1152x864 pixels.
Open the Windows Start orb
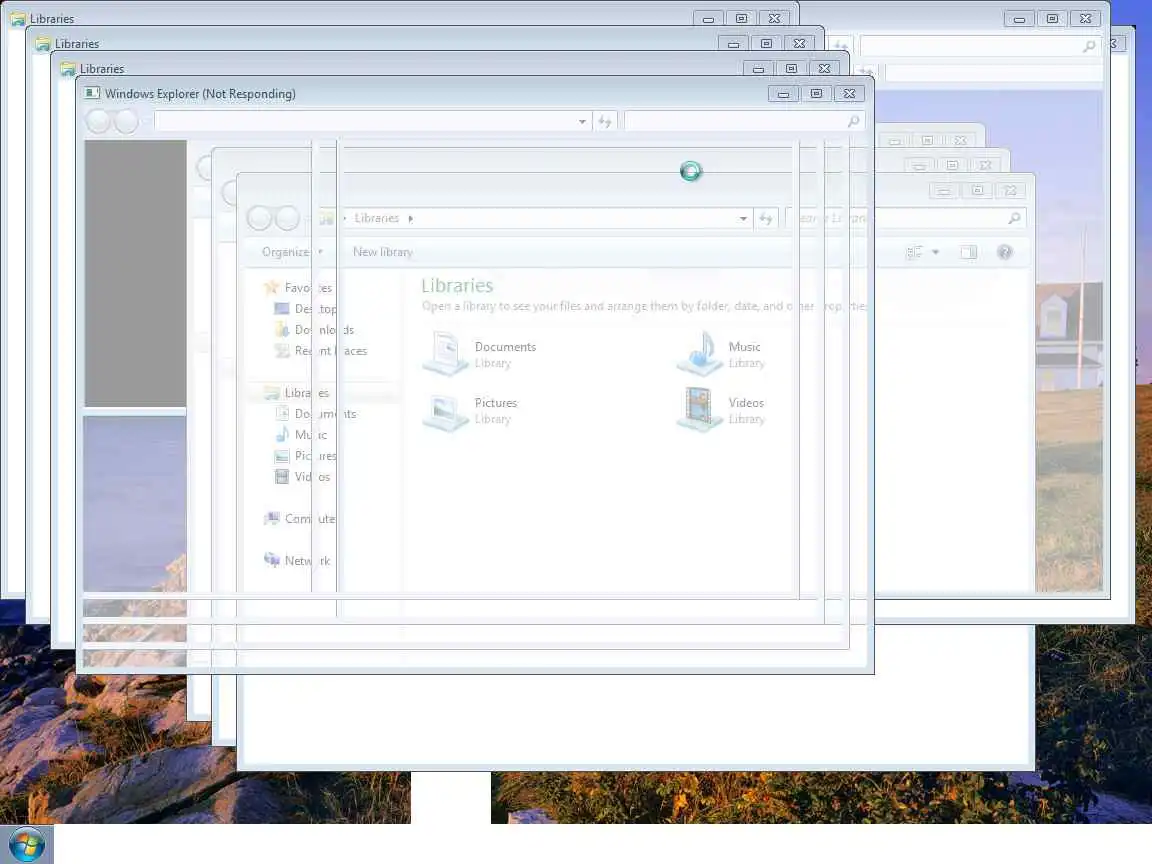[26, 844]
